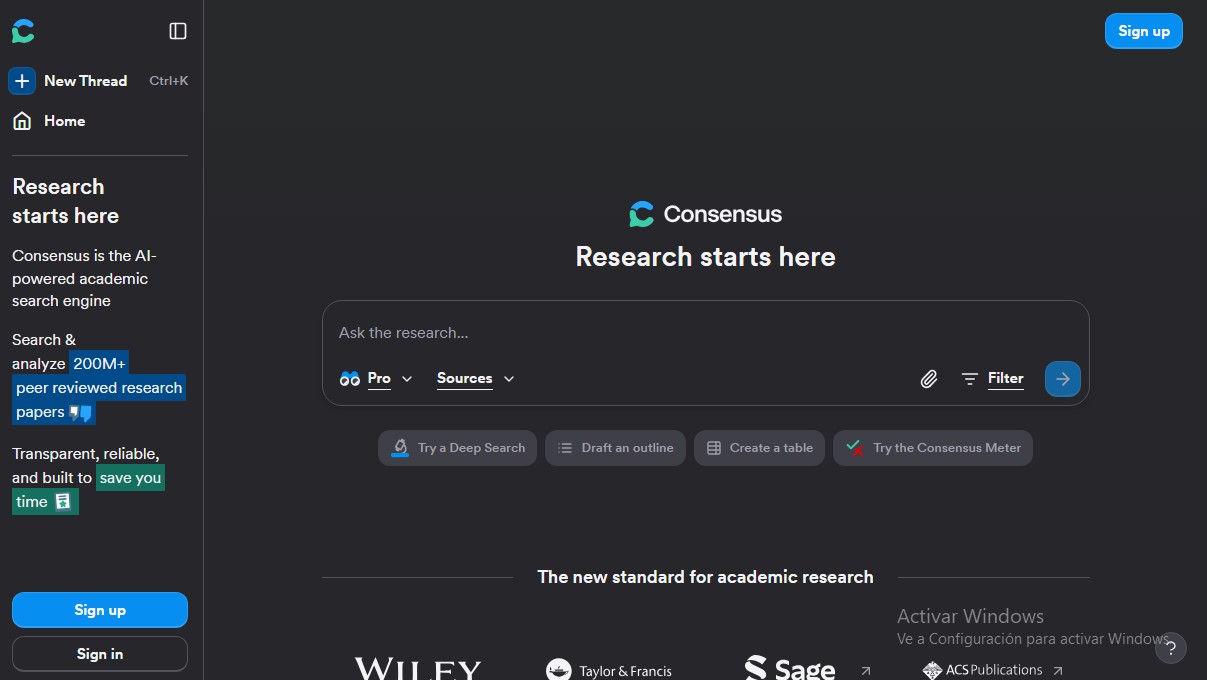Click the Sign up button
Screen dimensions: 1207x680
[99, 610]
